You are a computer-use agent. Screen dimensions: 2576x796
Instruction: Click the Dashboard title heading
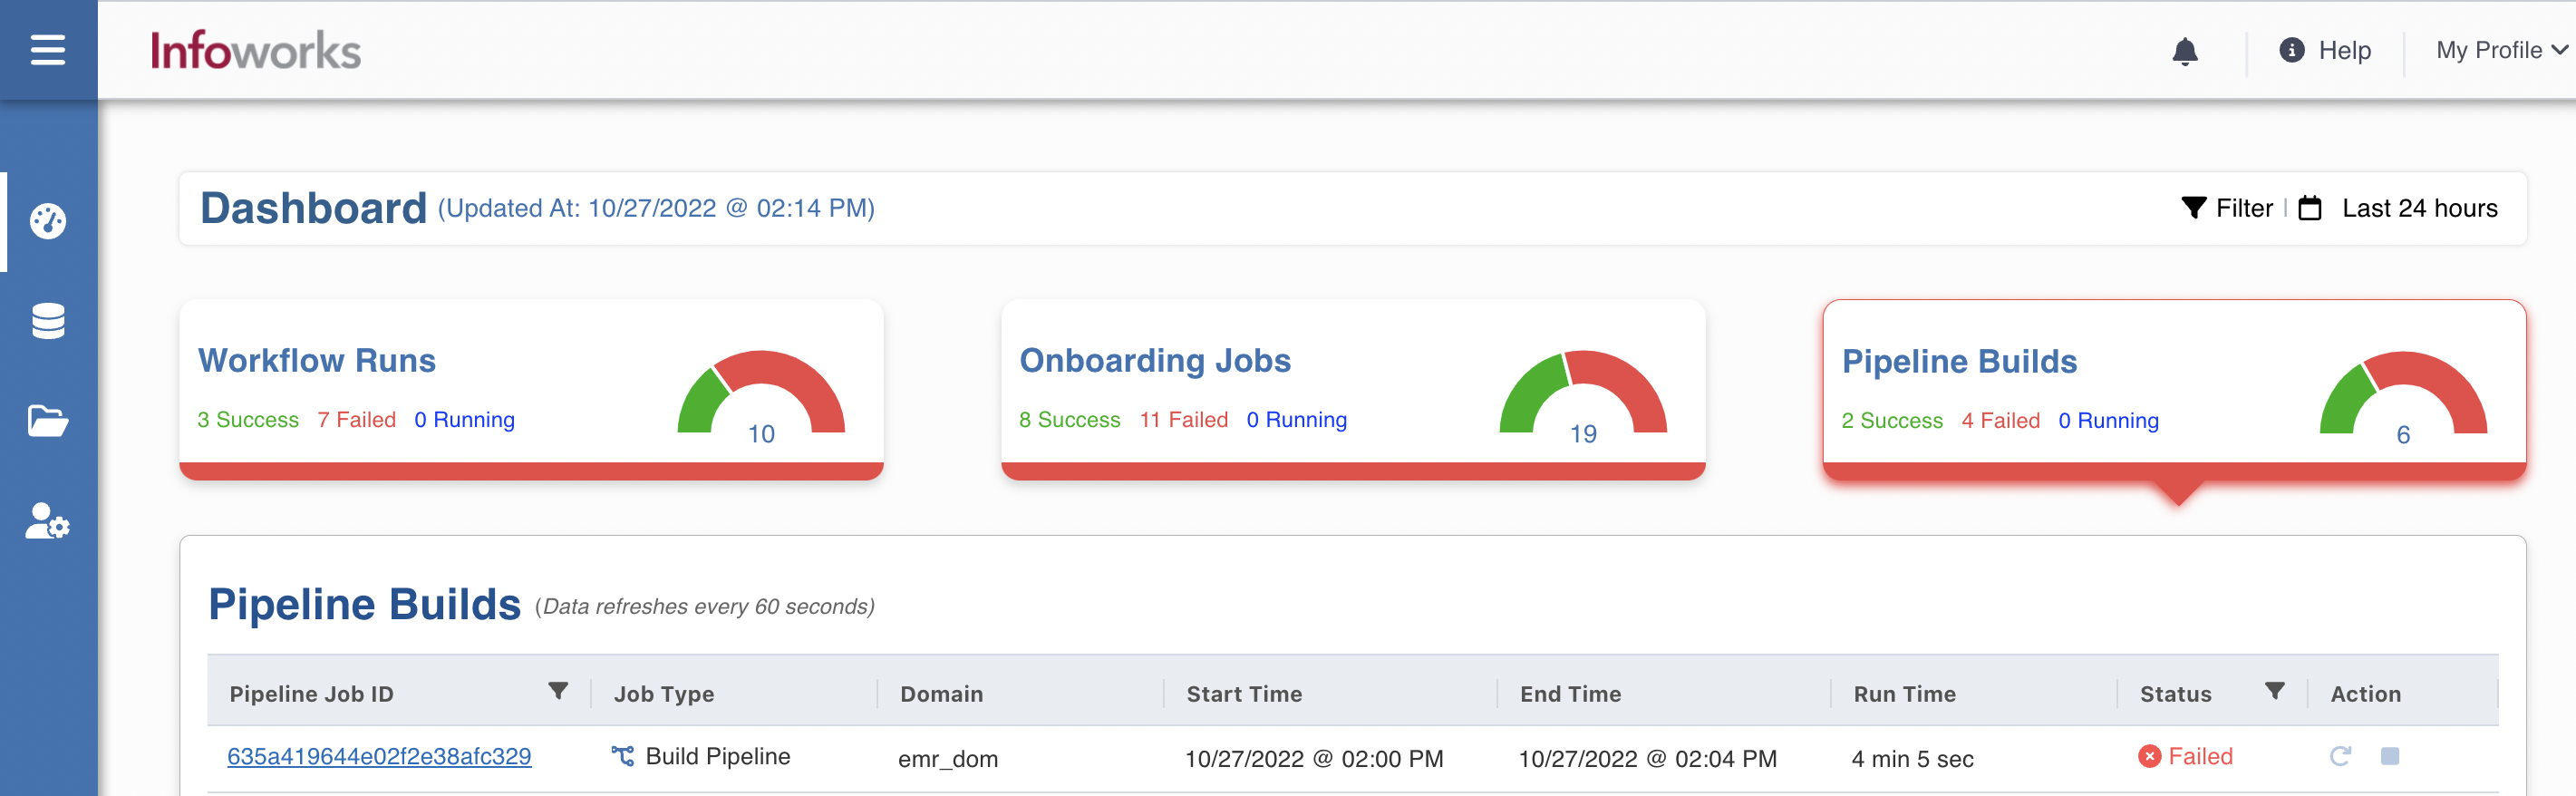pos(313,208)
